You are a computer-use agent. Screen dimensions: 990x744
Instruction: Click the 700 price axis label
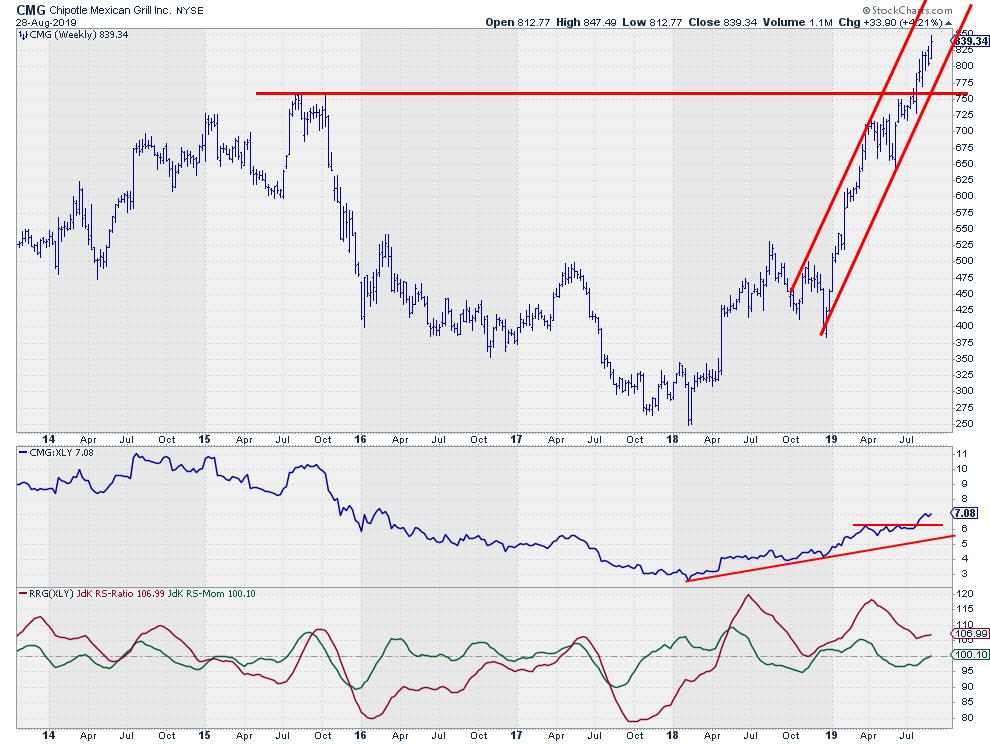[964, 131]
